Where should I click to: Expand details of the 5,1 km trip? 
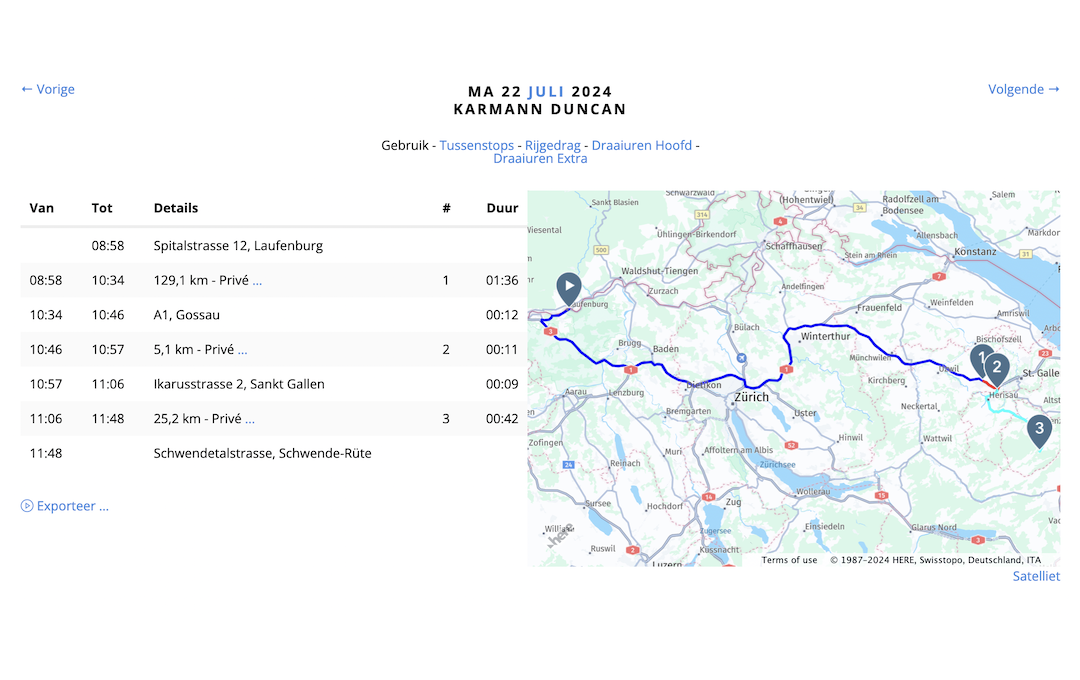(x=242, y=350)
